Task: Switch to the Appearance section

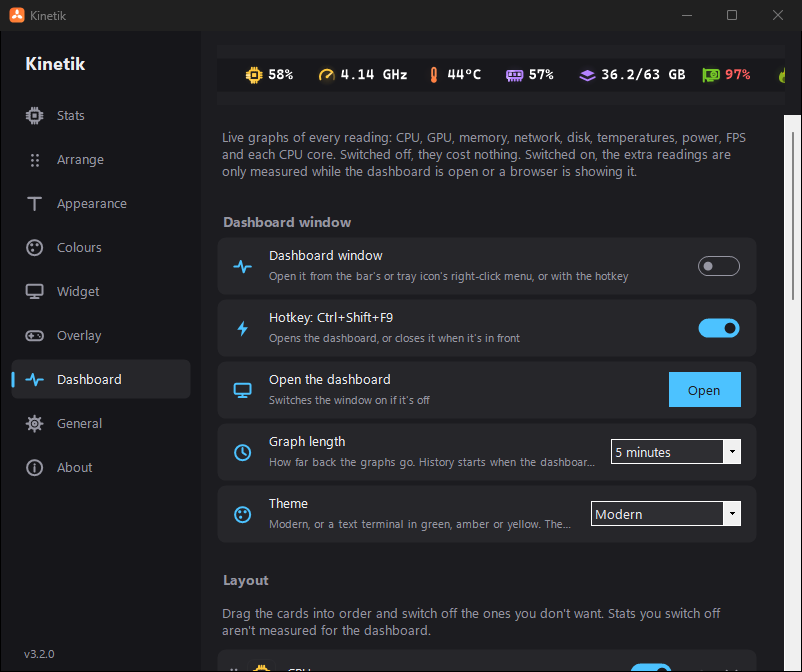Action: coord(101,204)
